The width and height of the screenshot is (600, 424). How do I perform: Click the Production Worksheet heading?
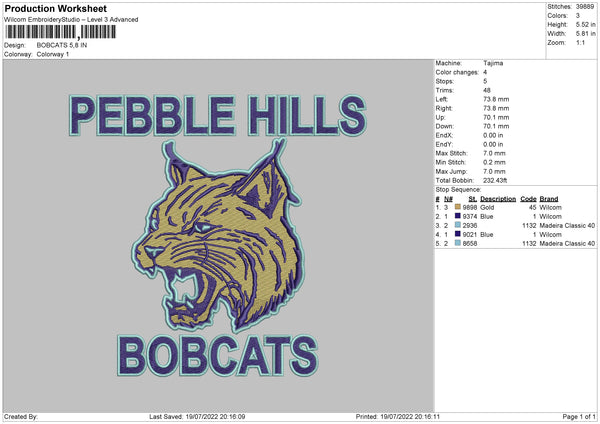pos(55,8)
